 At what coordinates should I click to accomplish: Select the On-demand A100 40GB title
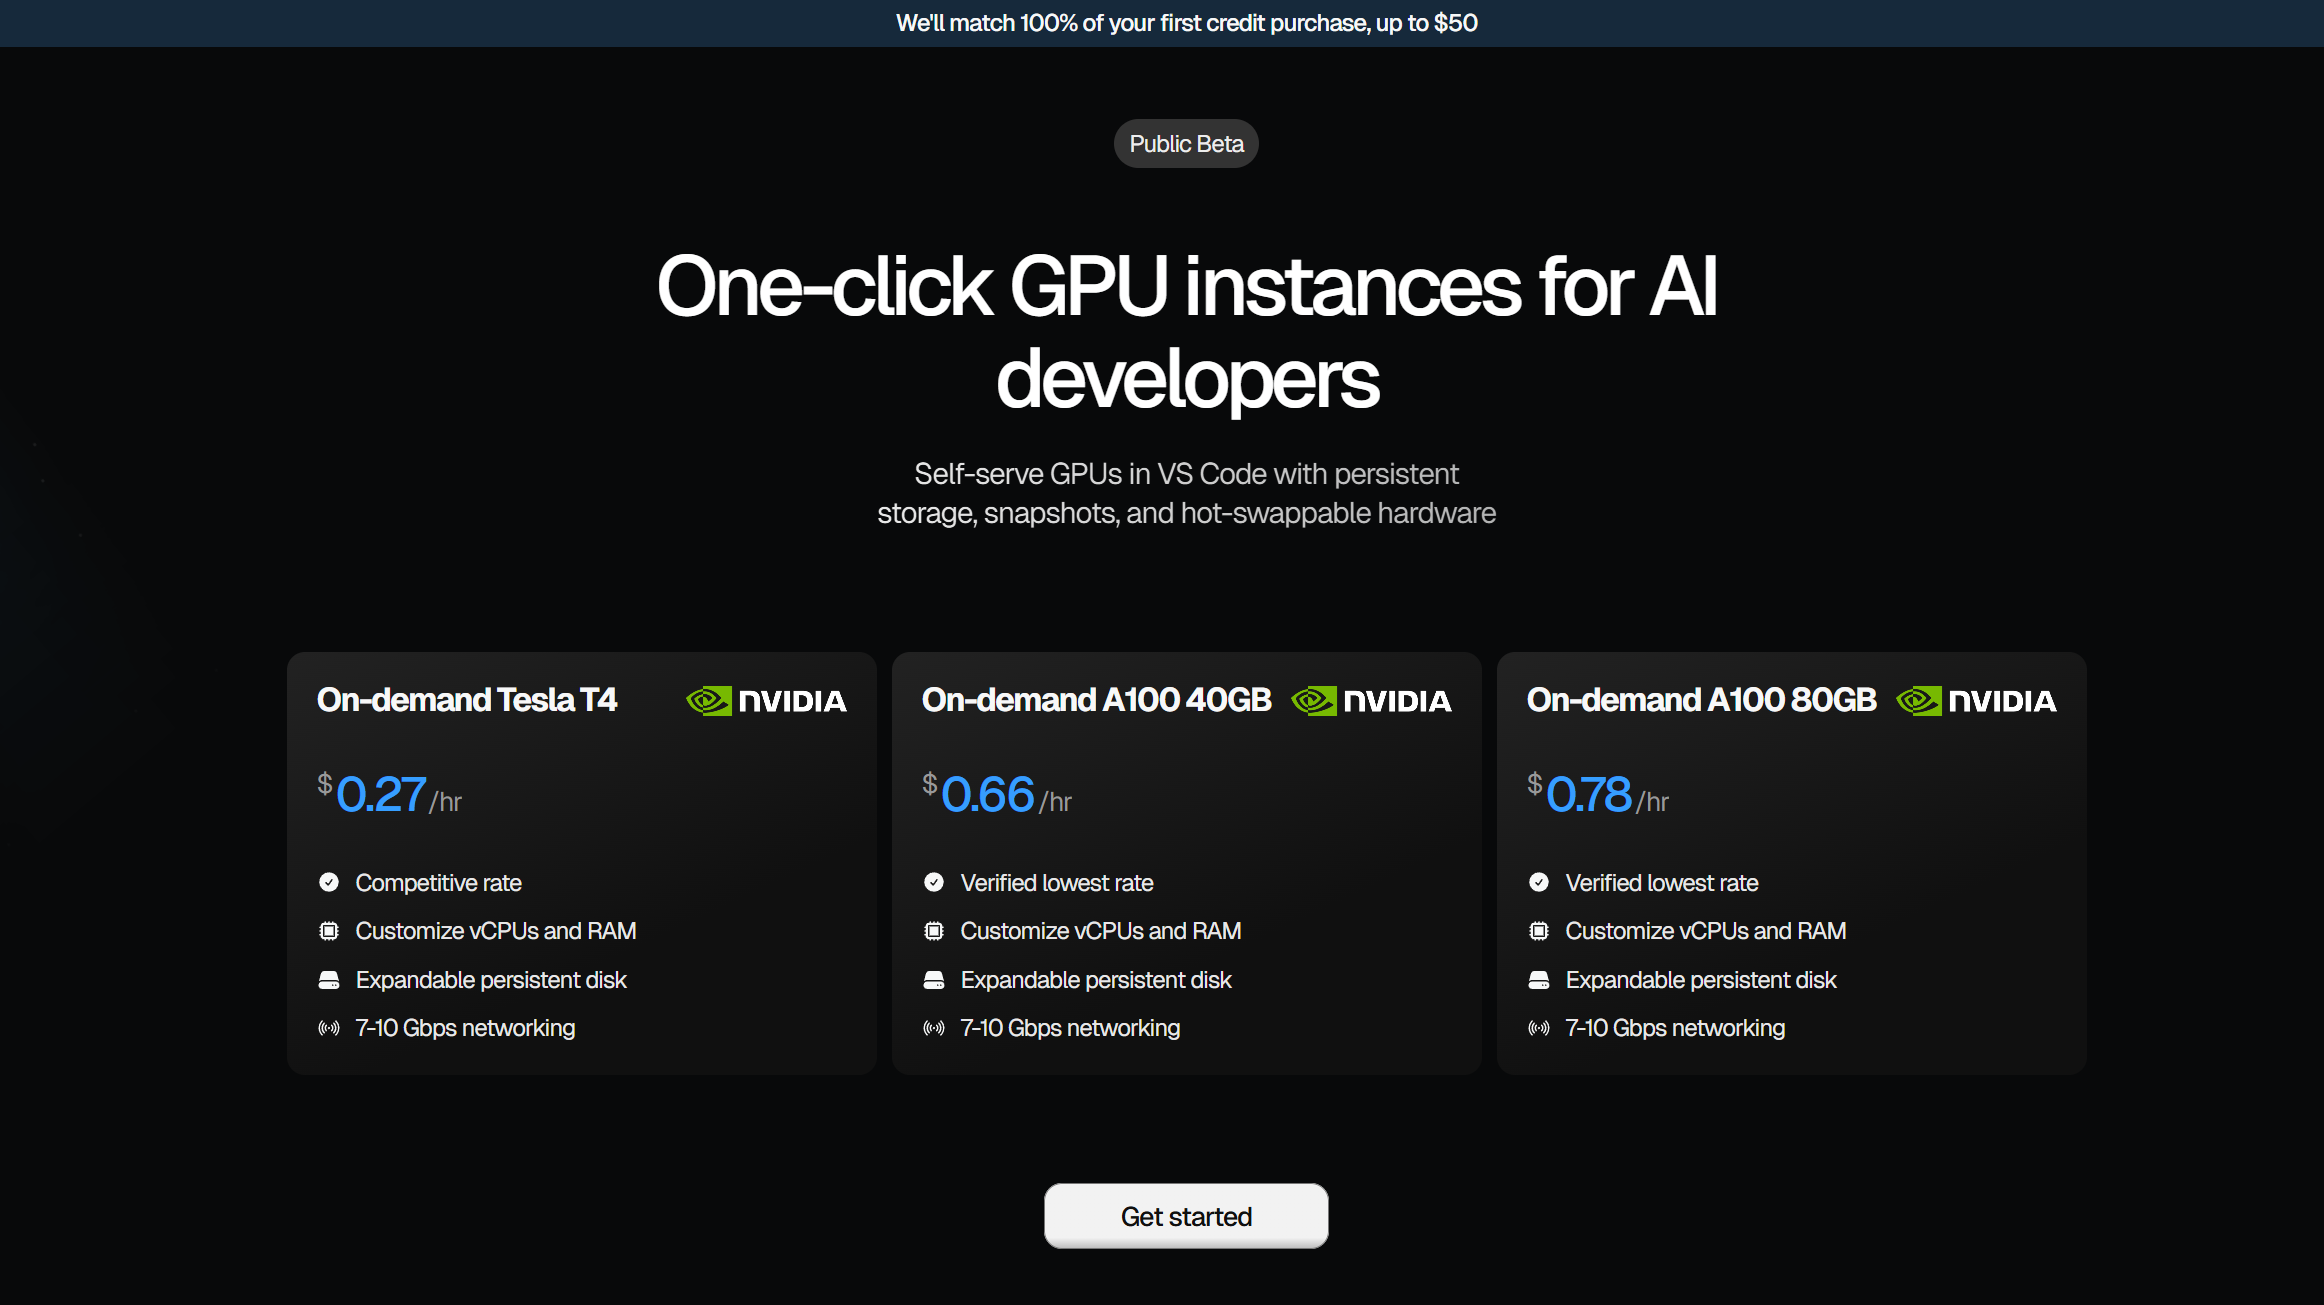(1096, 700)
